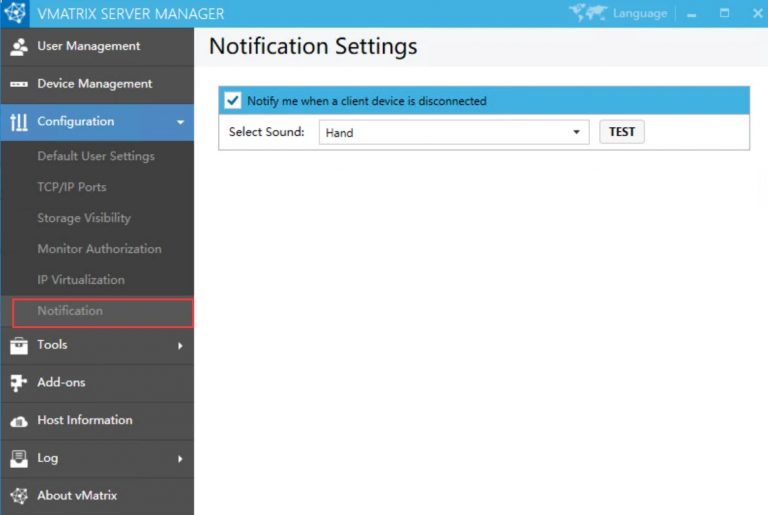The width and height of the screenshot is (768, 515).
Task: Expand the Tools submenu arrow
Action: (x=180, y=346)
